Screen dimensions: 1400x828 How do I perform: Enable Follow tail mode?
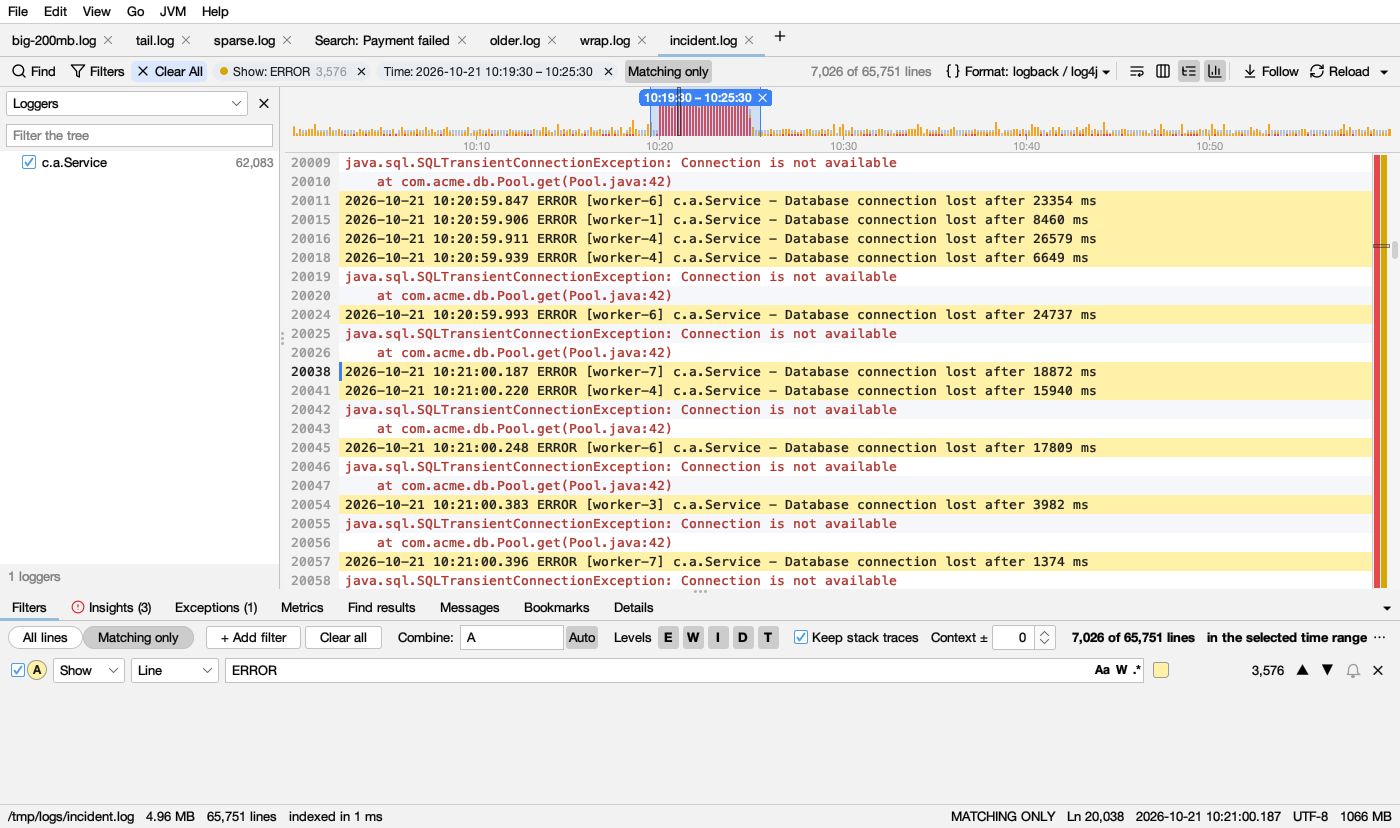[x=1271, y=71]
